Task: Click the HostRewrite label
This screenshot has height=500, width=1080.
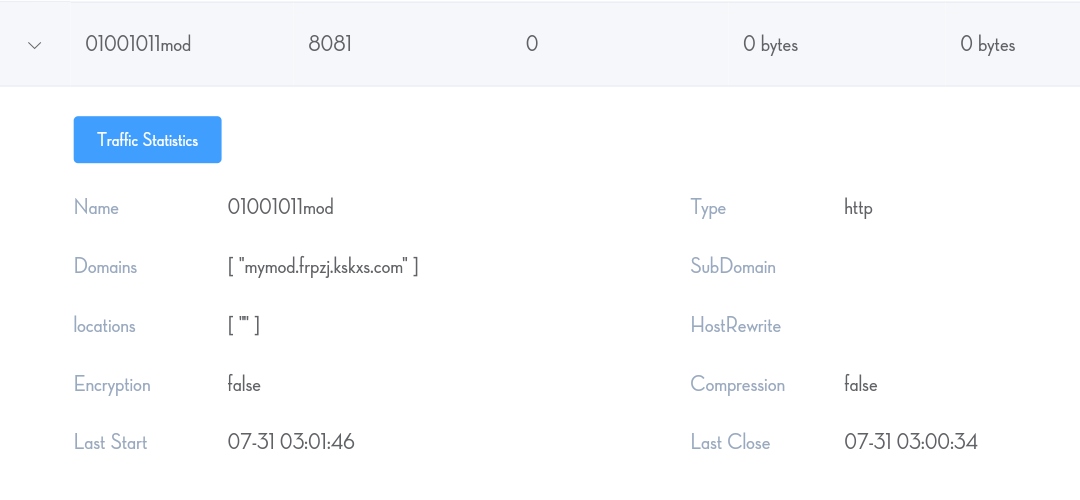Action: pos(736,325)
